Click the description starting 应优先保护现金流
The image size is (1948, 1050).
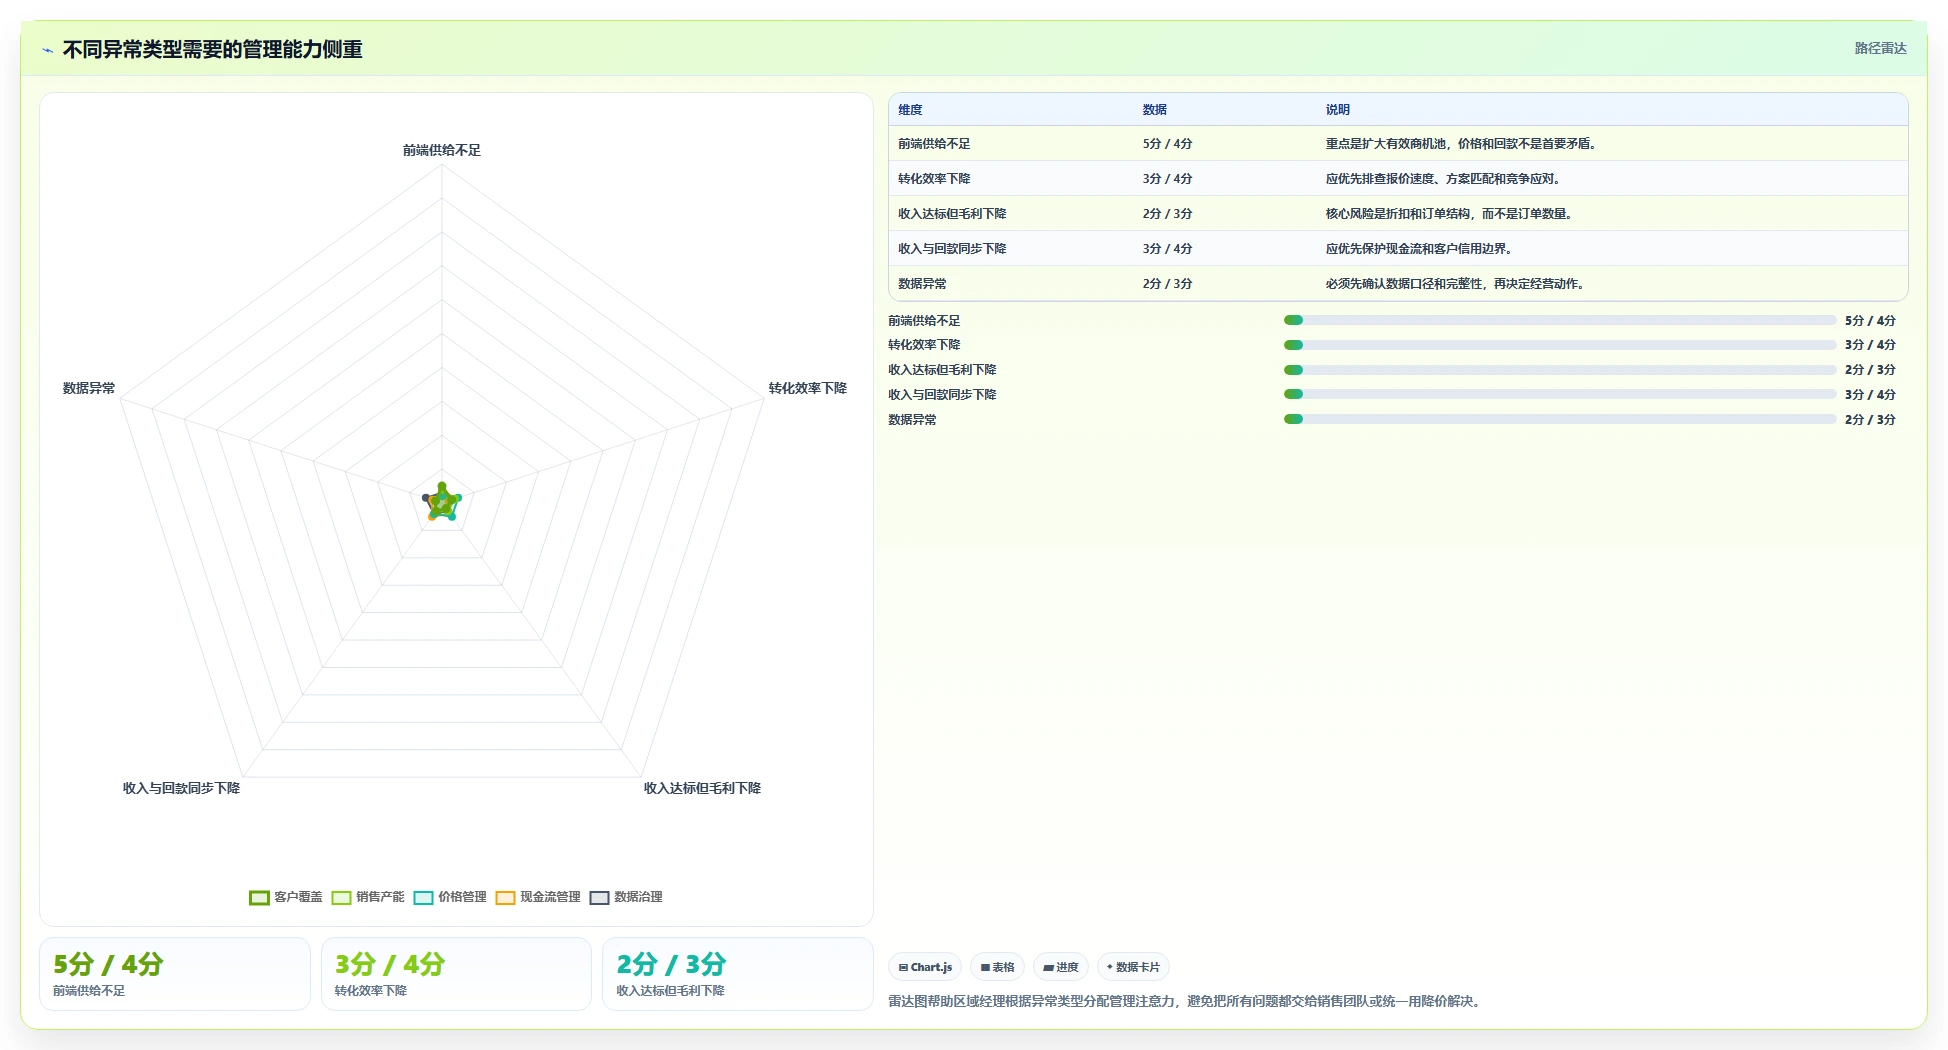(1419, 249)
